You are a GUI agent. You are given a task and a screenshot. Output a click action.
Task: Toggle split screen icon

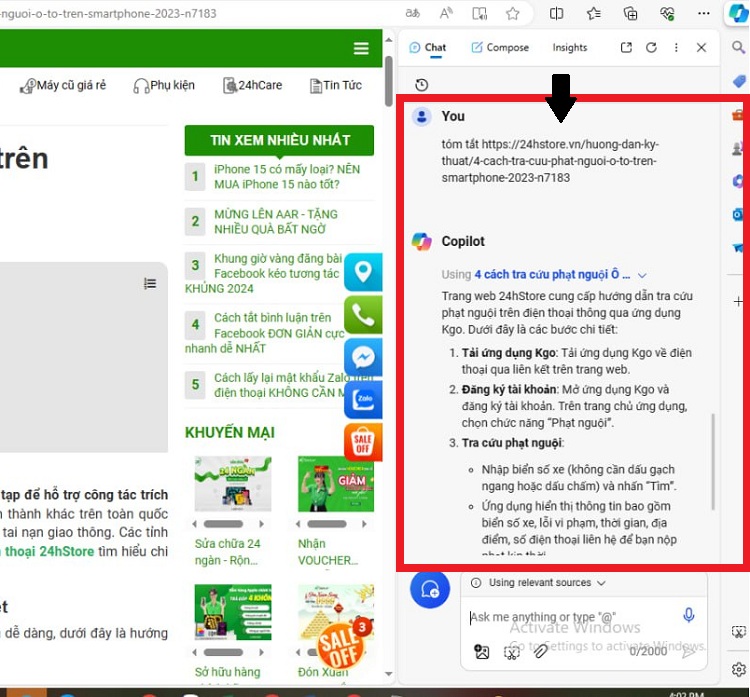(x=556, y=13)
